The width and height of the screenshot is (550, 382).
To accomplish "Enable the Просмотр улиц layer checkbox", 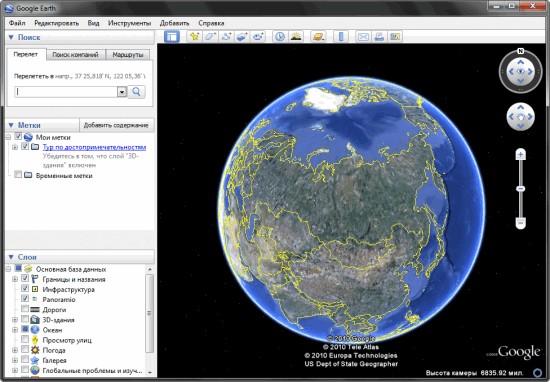I will [25, 339].
